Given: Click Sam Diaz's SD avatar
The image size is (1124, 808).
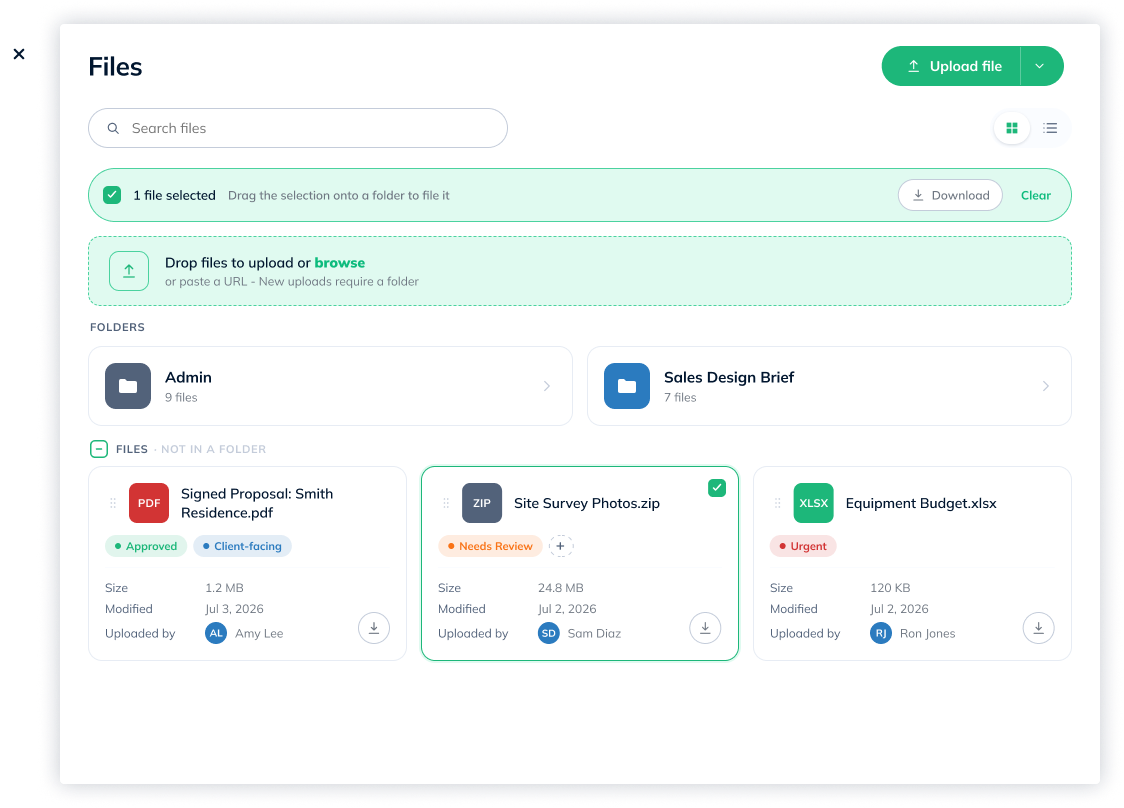Looking at the screenshot, I should 549,634.
